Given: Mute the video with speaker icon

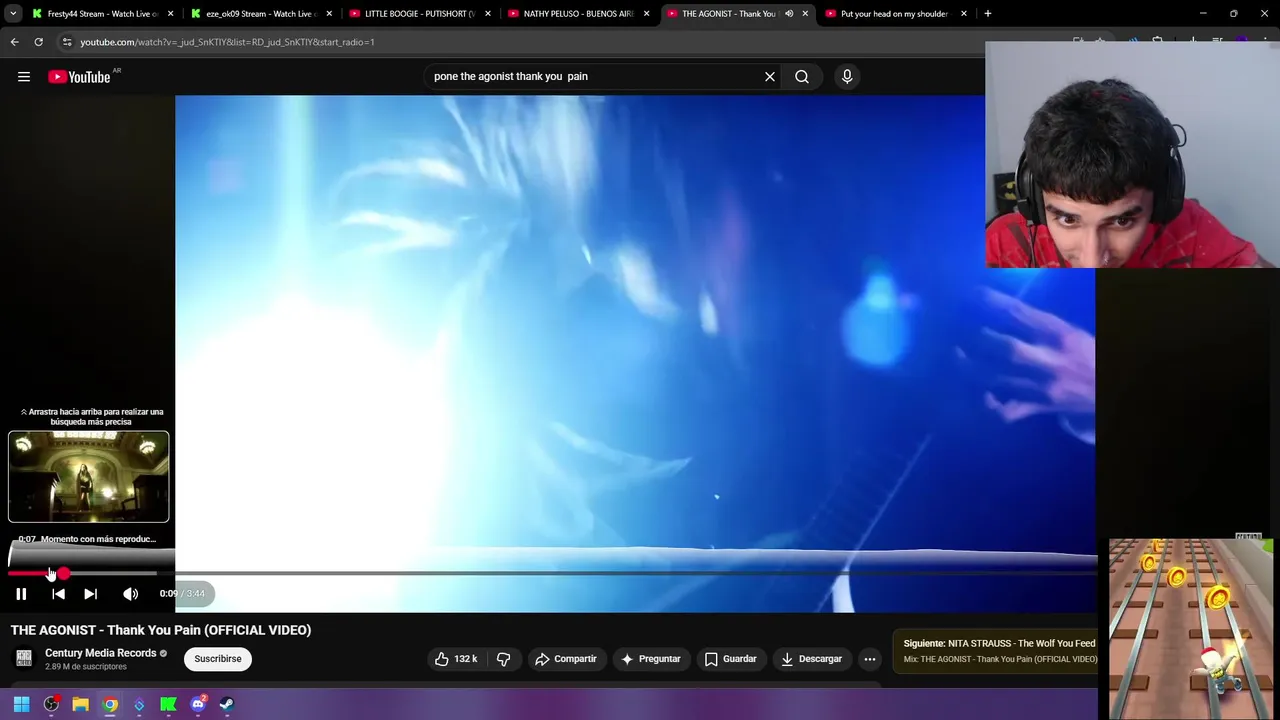Looking at the screenshot, I should pos(130,594).
